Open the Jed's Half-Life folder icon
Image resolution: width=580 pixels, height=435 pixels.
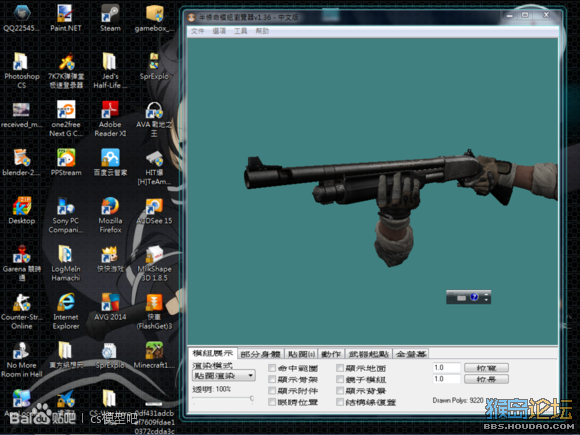pos(110,70)
